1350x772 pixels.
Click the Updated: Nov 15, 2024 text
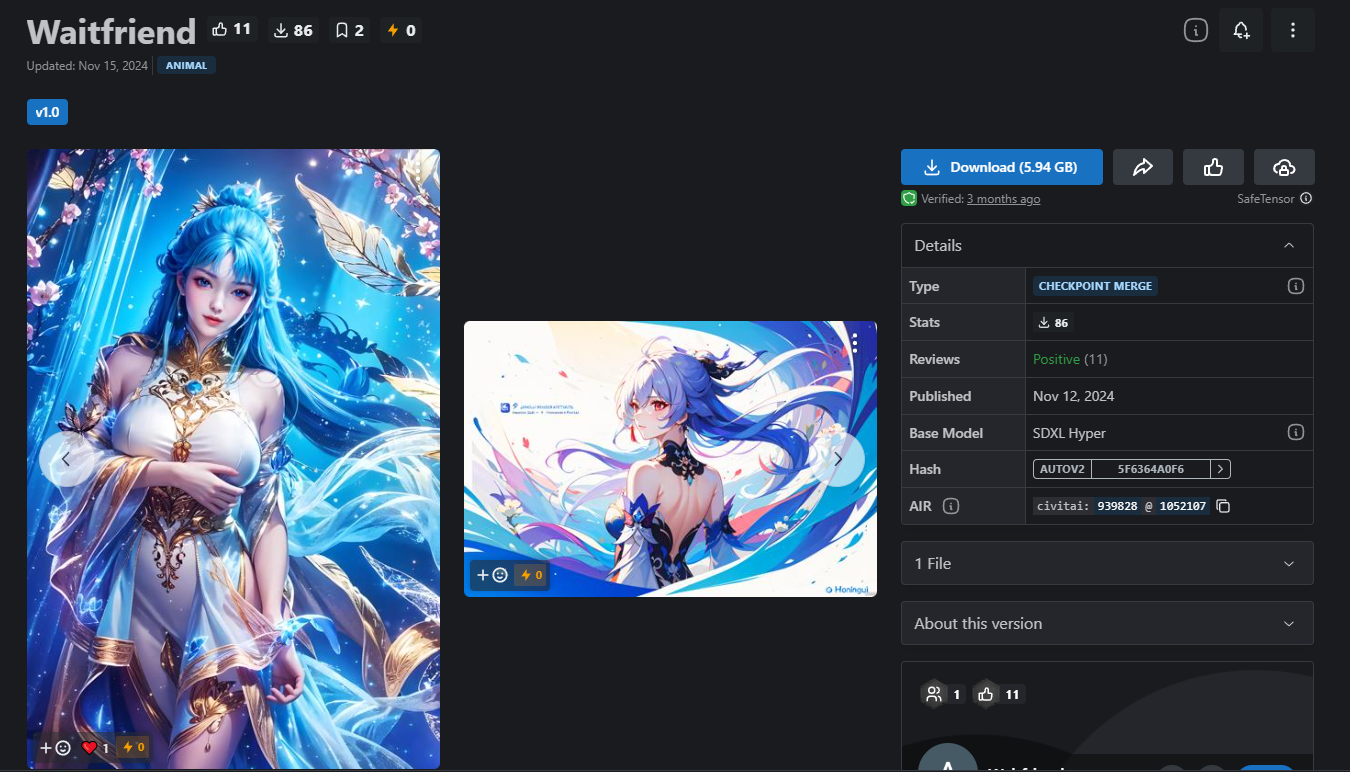tap(88, 66)
